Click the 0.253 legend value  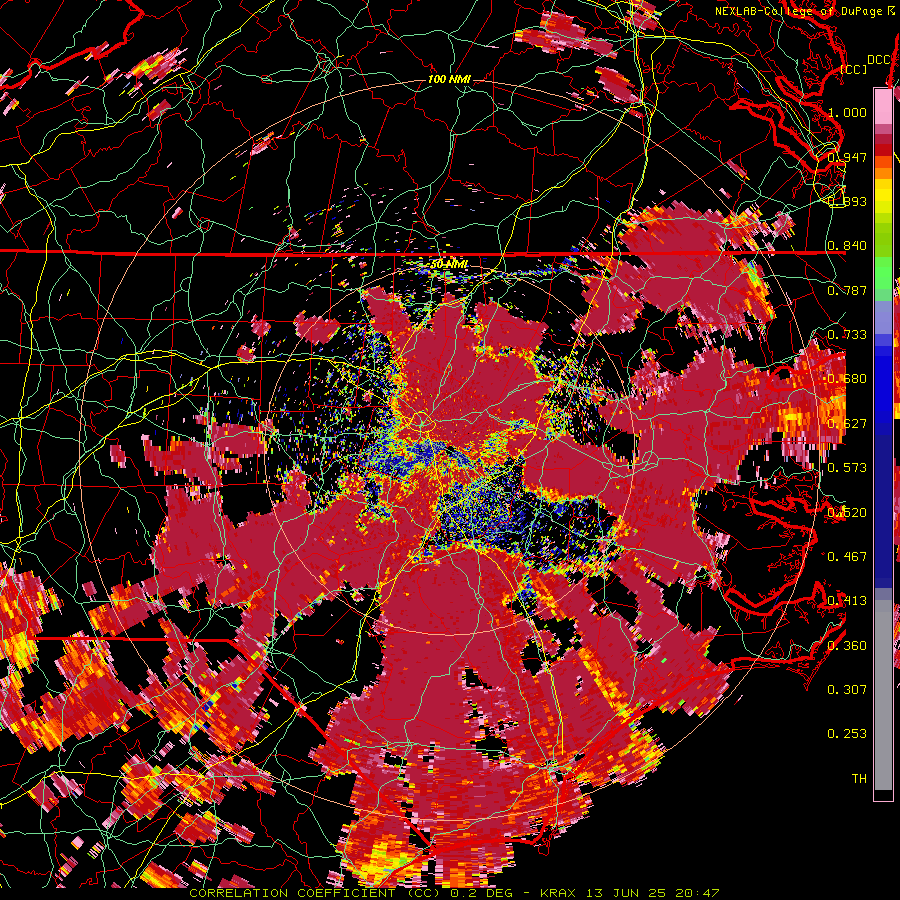coord(847,734)
